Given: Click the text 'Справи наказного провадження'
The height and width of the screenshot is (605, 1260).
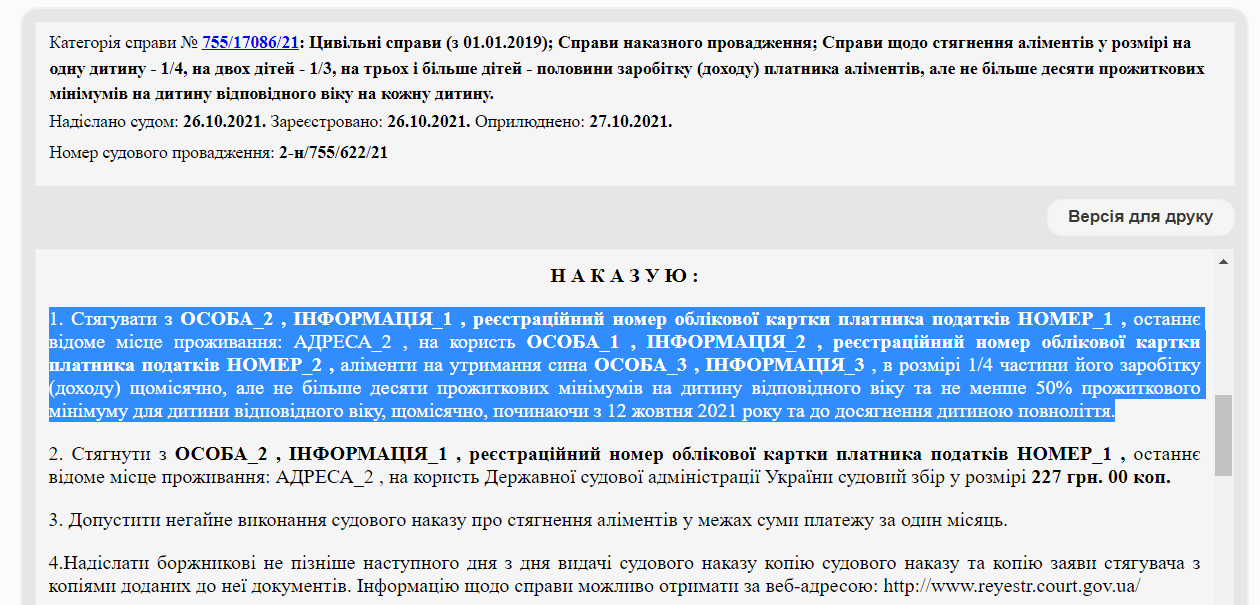Looking at the screenshot, I should (688, 43).
